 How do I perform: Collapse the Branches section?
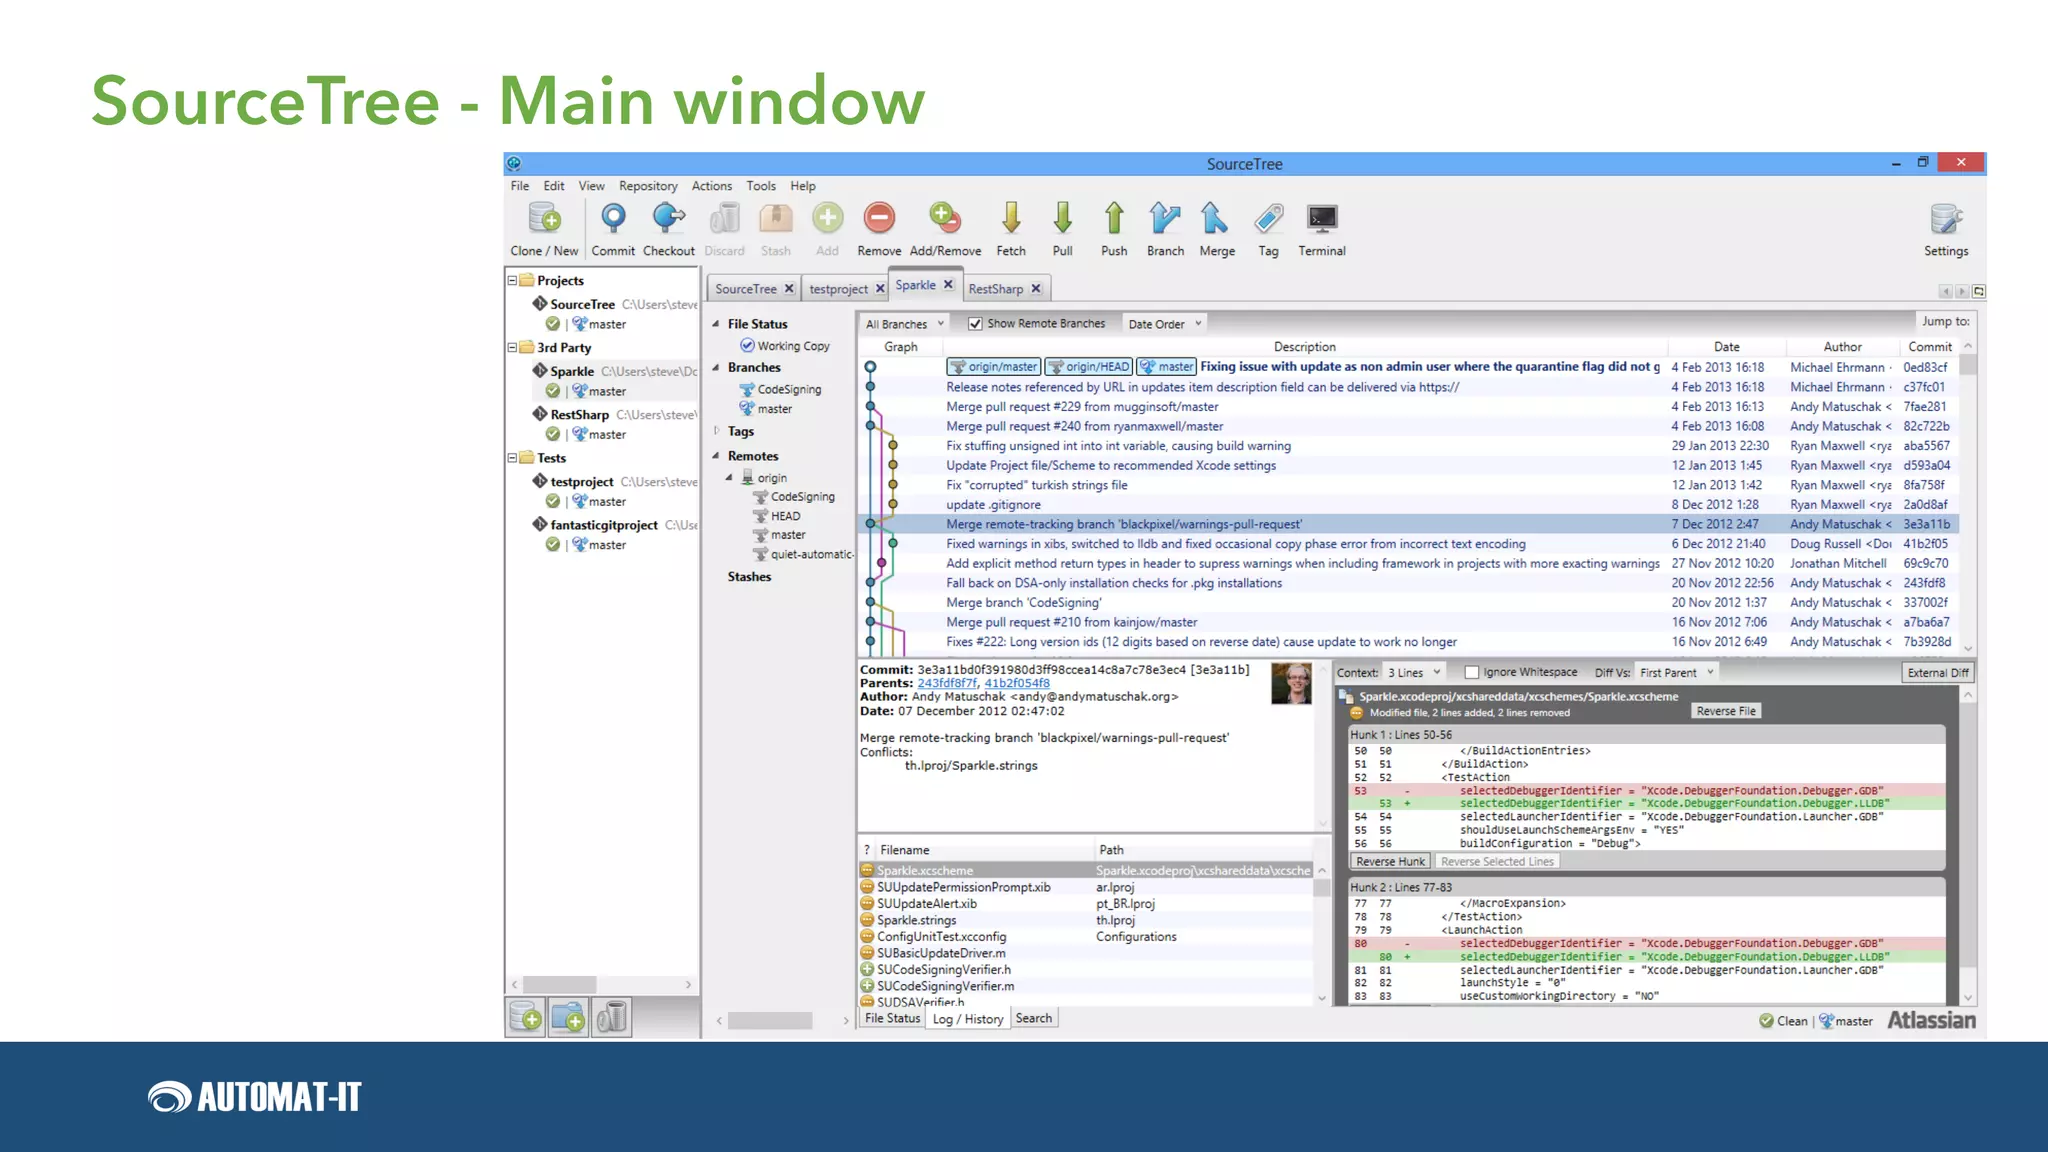pyautogui.click(x=717, y=368)
